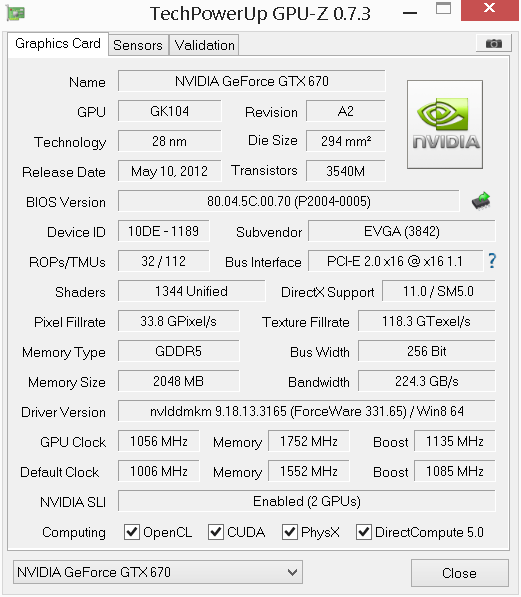Select the Graphics Card tab
This screenshot has height=597, width=521.
58,44
